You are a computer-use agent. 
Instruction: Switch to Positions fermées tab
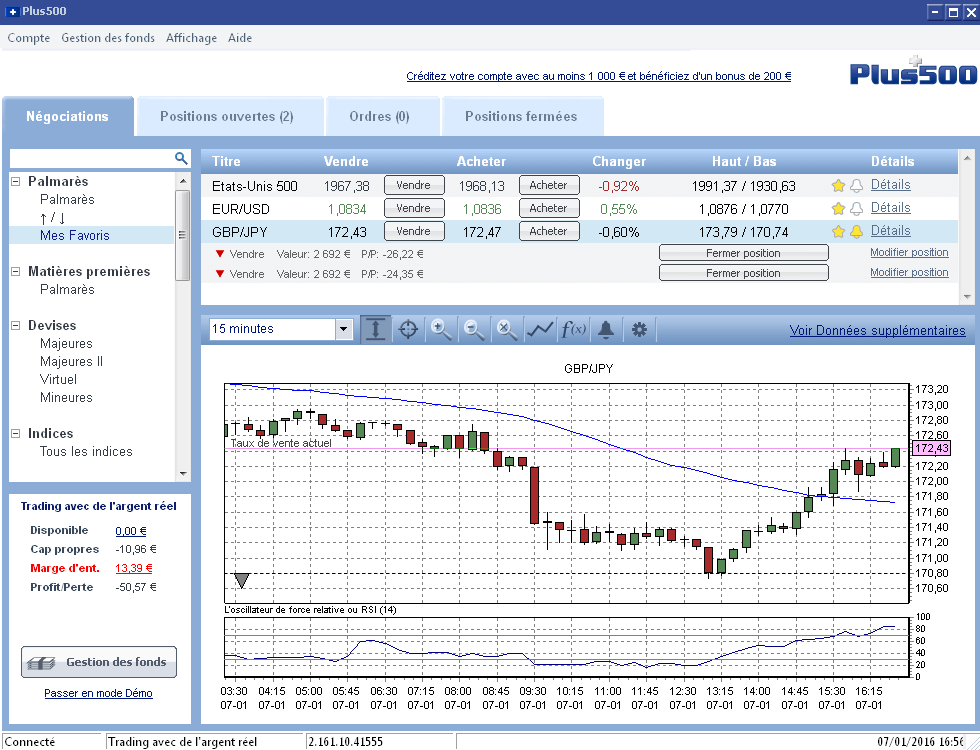[x=522, y=116]
